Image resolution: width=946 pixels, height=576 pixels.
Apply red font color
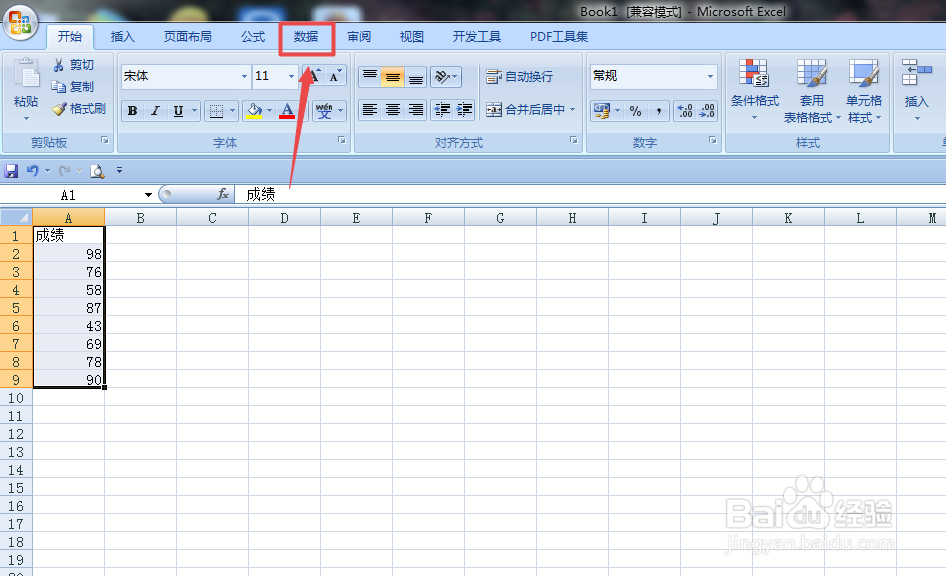287,111
